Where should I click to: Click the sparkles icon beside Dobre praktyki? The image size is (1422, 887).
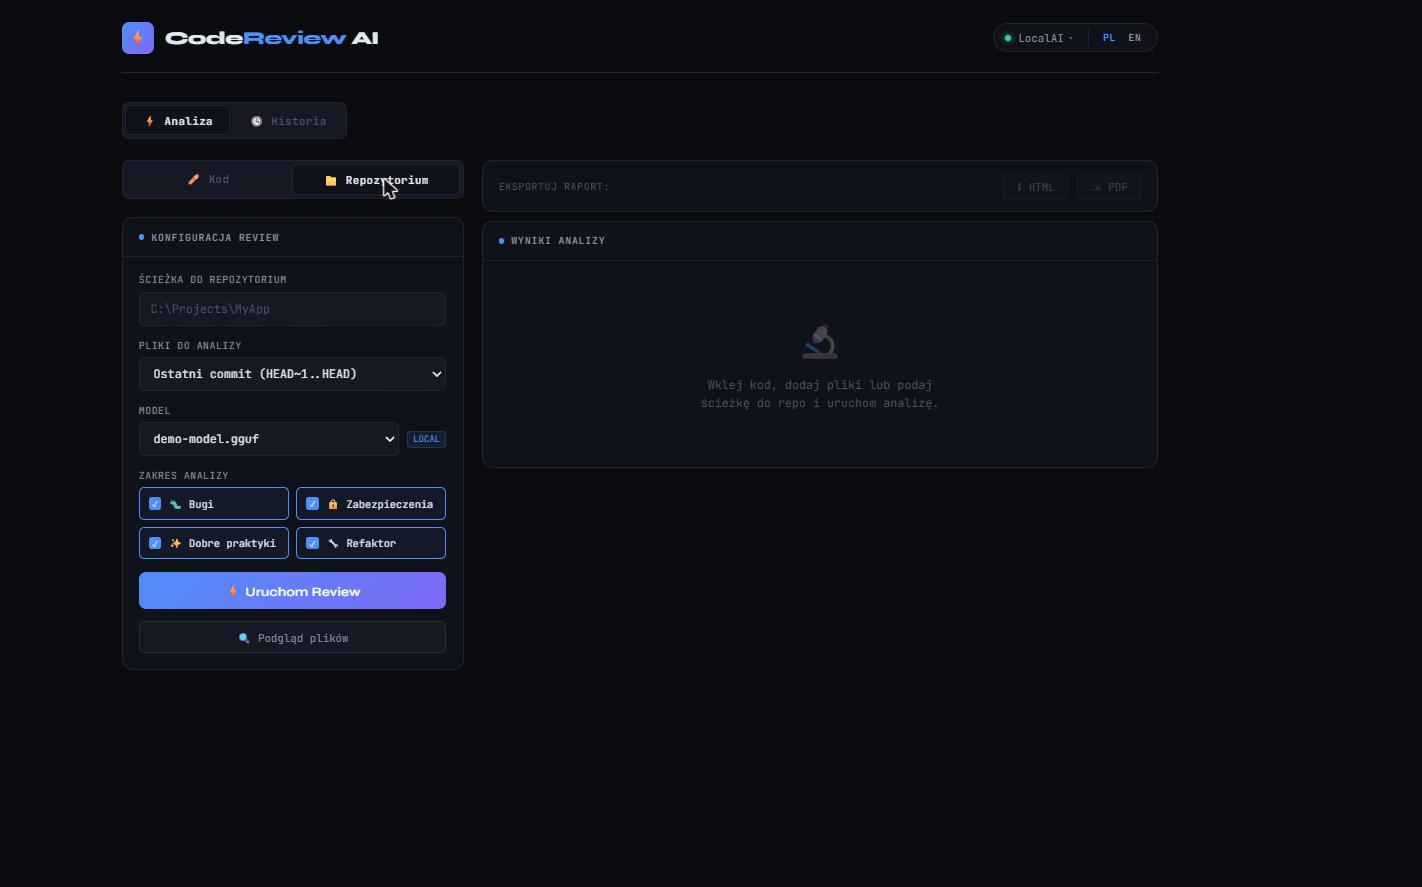pyautogui.click(x=175, y=543)
